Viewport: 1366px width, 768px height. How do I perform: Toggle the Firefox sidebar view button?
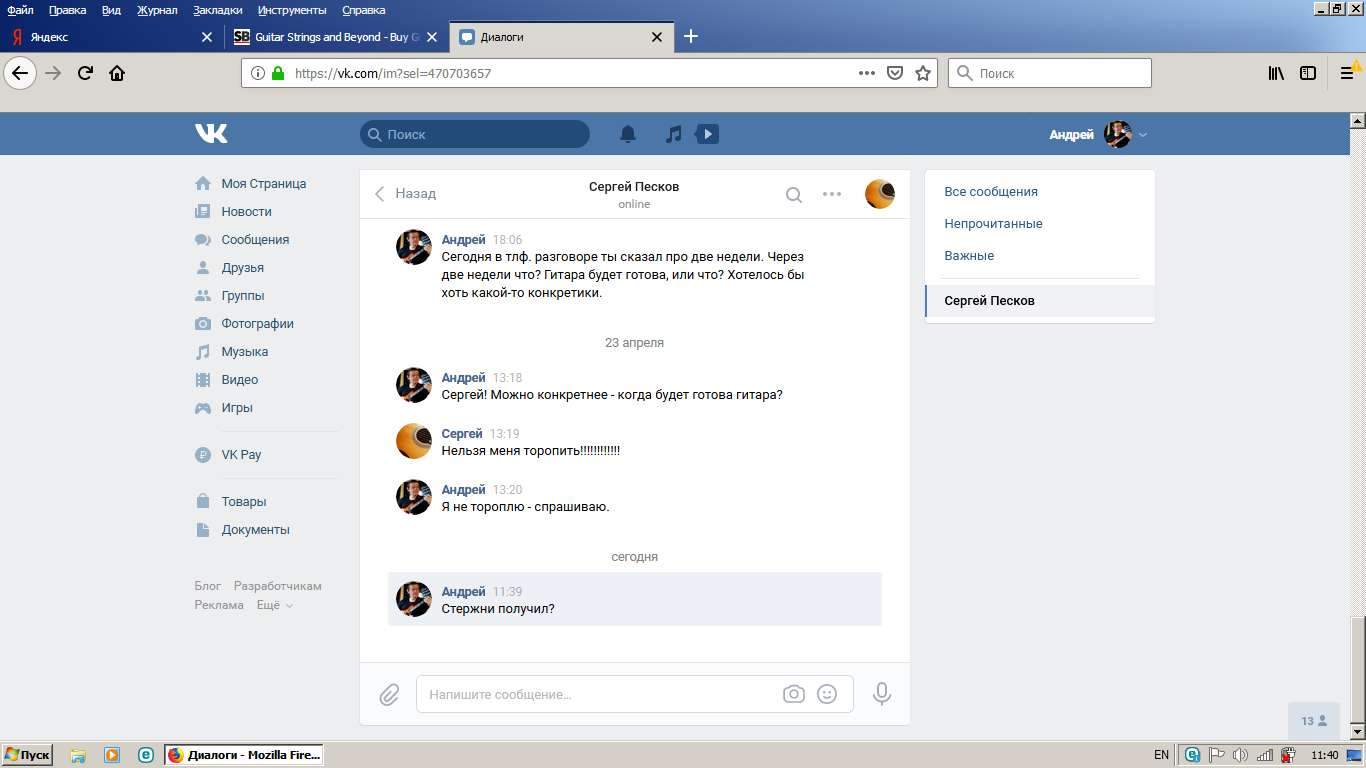1307,73
